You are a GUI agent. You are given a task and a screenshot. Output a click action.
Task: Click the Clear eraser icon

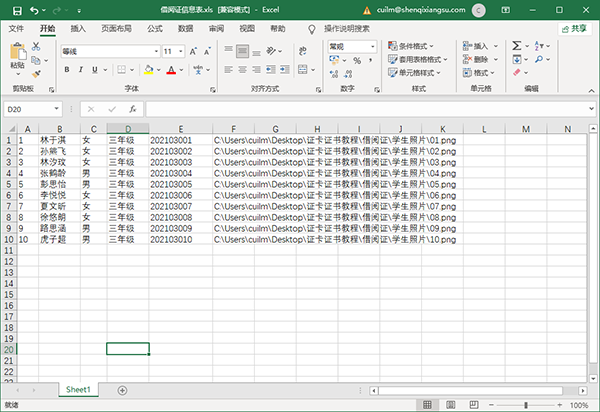[x=517, y=72]
